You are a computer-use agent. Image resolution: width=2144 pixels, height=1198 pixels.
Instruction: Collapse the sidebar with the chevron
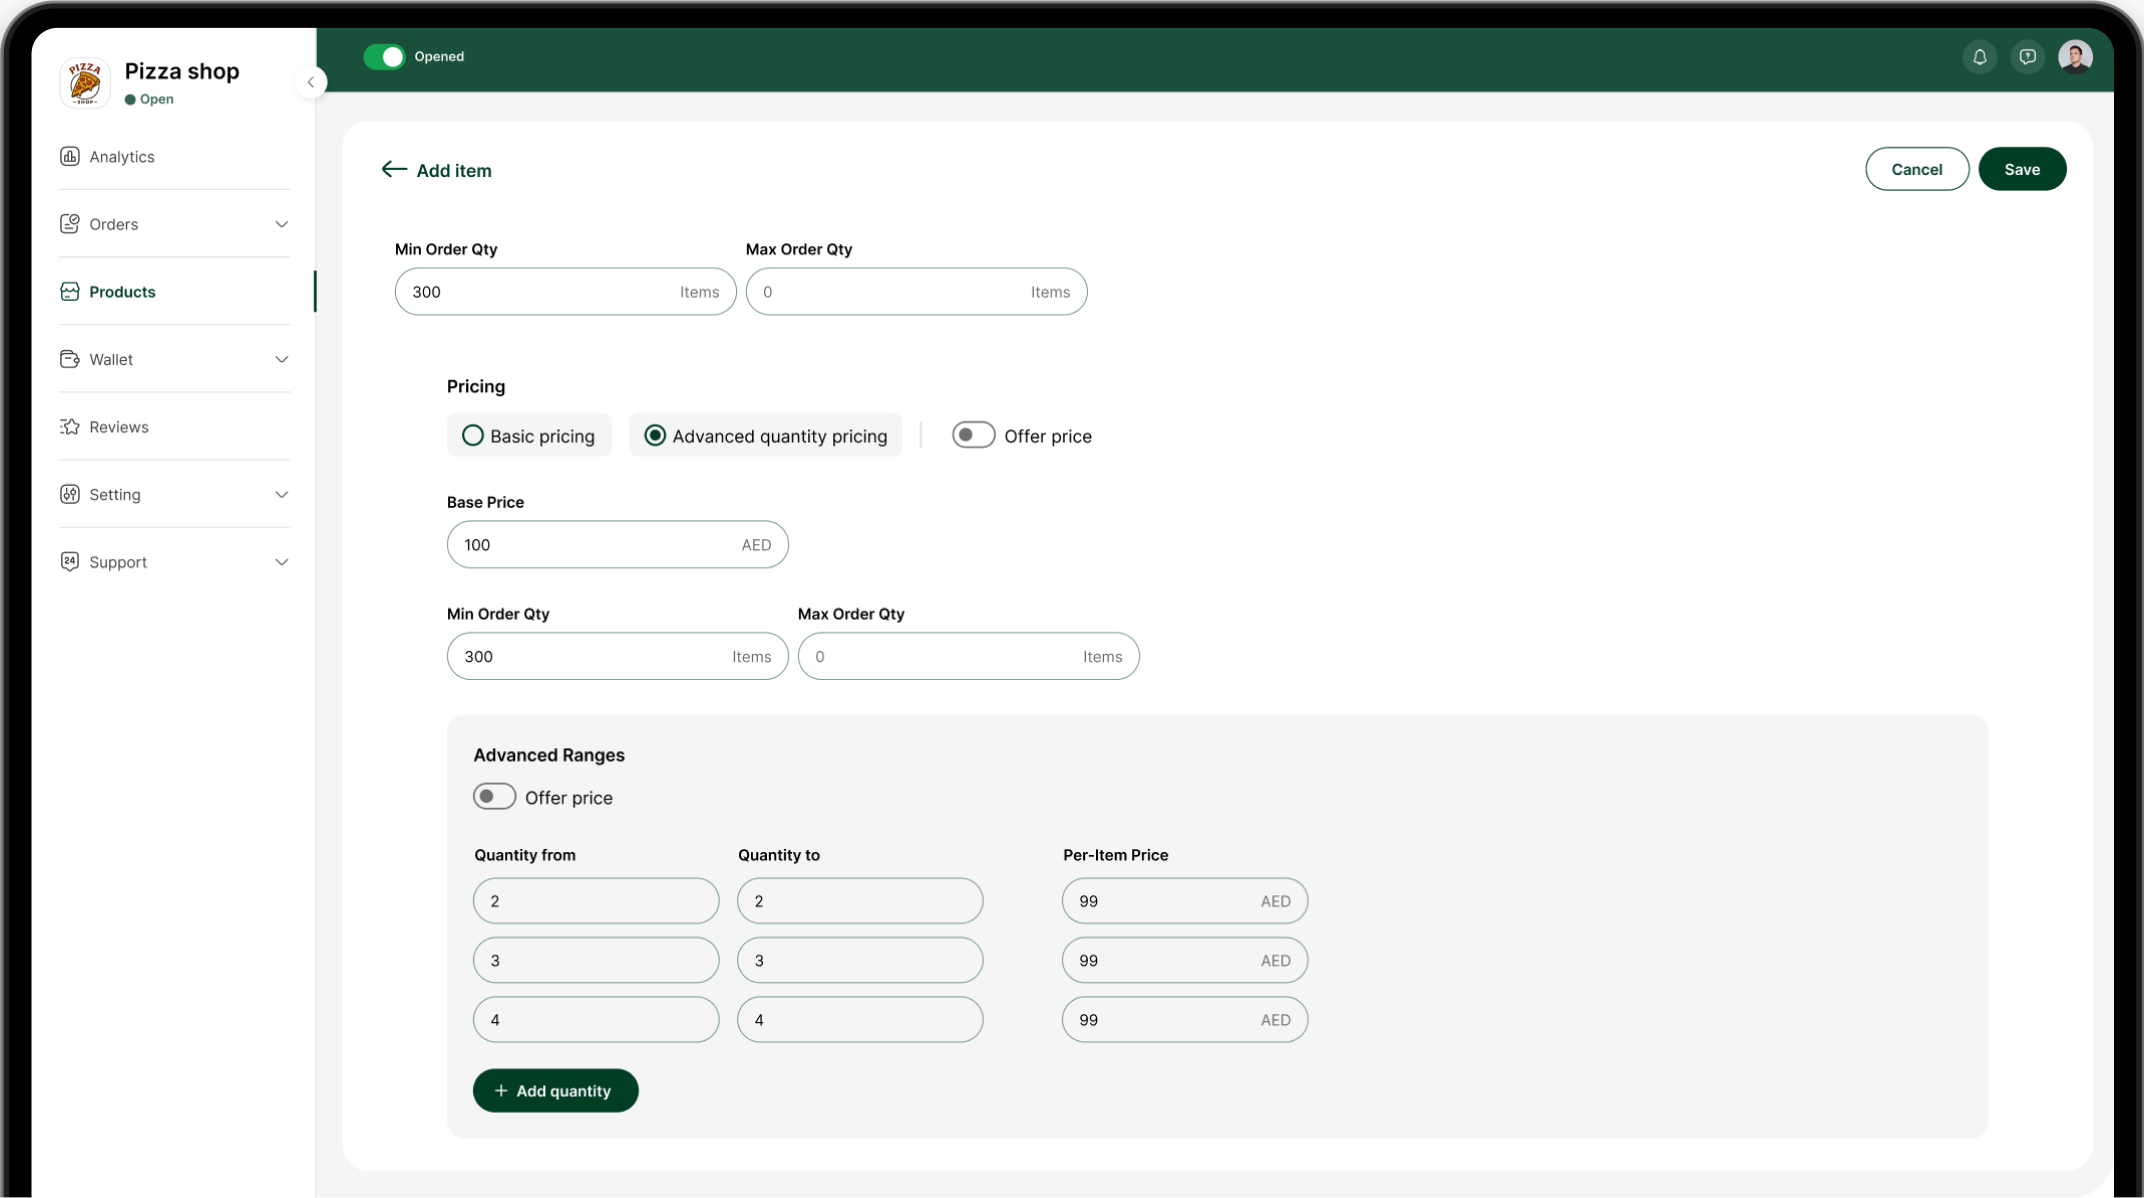[311, 82]
